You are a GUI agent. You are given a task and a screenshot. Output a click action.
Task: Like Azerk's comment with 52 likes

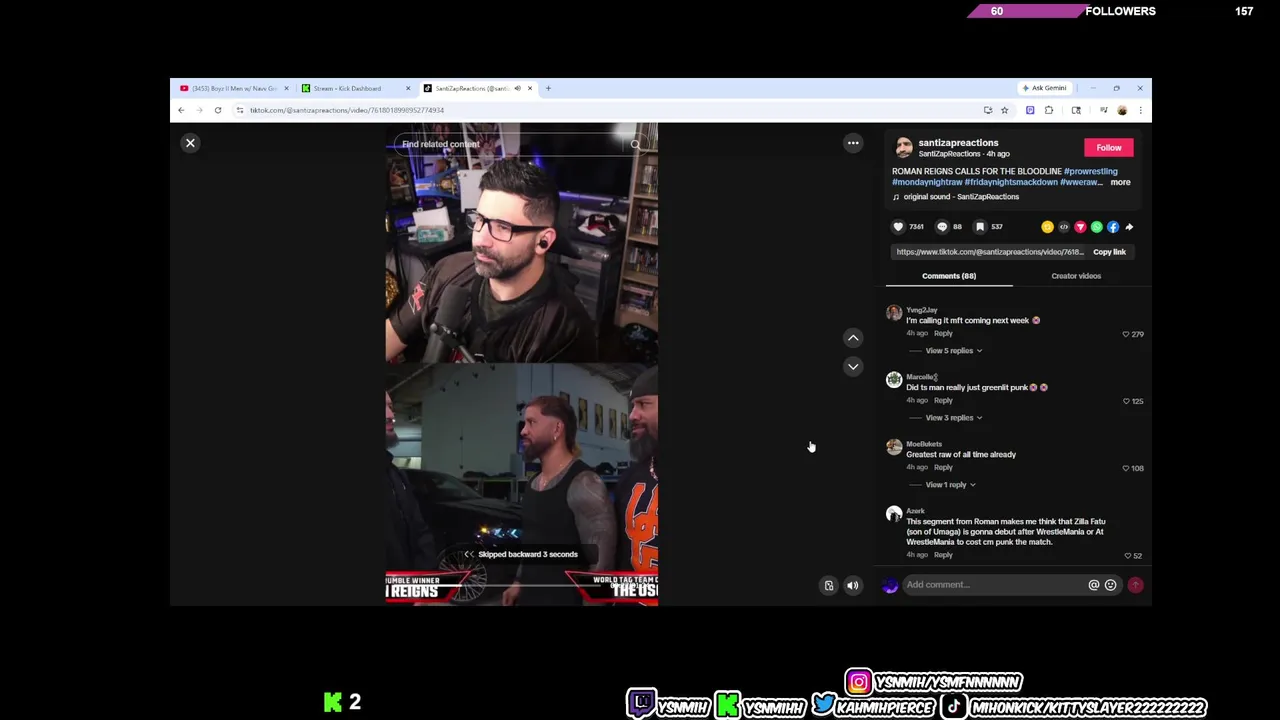click(x=1127, y=556)
